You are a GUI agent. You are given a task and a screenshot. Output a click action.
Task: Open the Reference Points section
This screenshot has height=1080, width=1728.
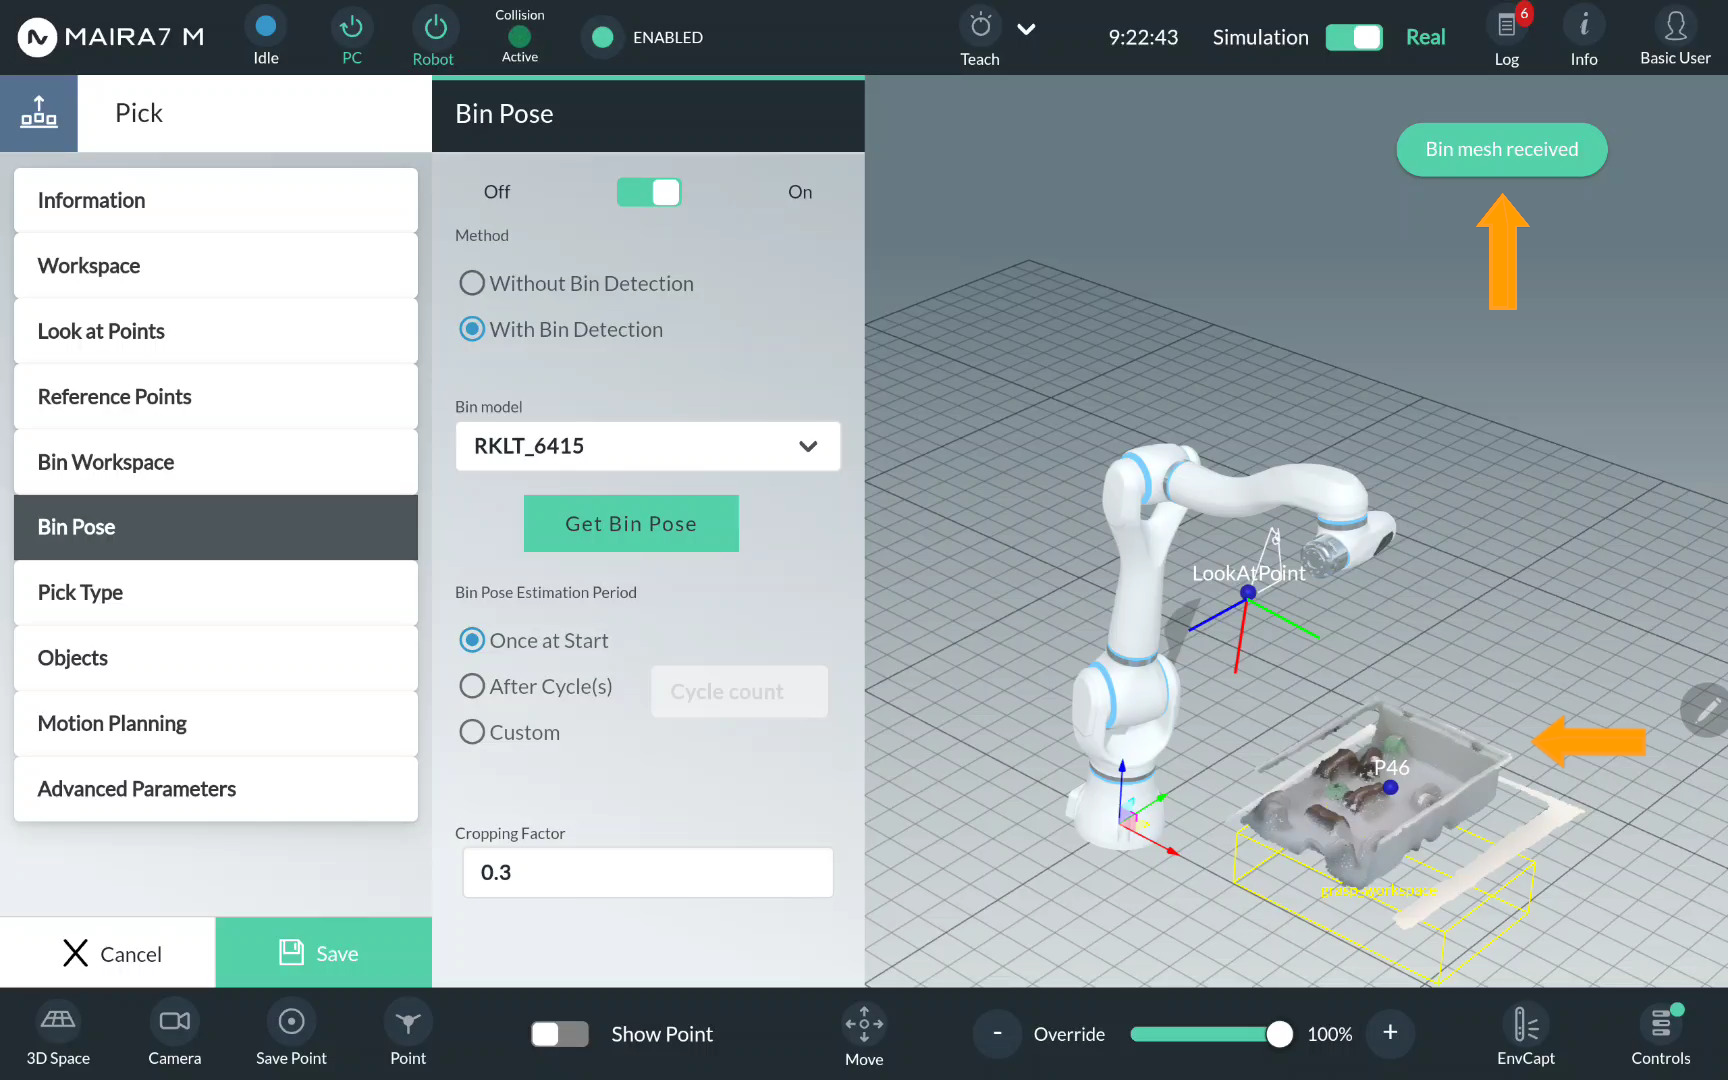click(216, 397)
